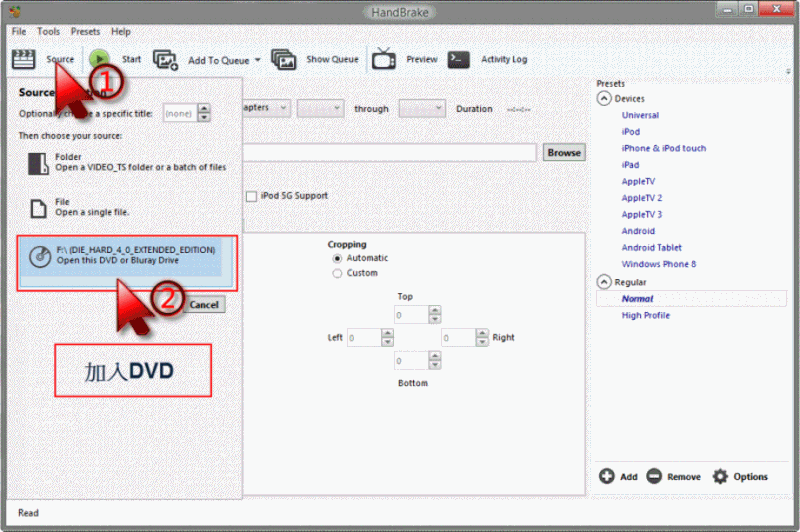Increase the Left cropping value

387,333
